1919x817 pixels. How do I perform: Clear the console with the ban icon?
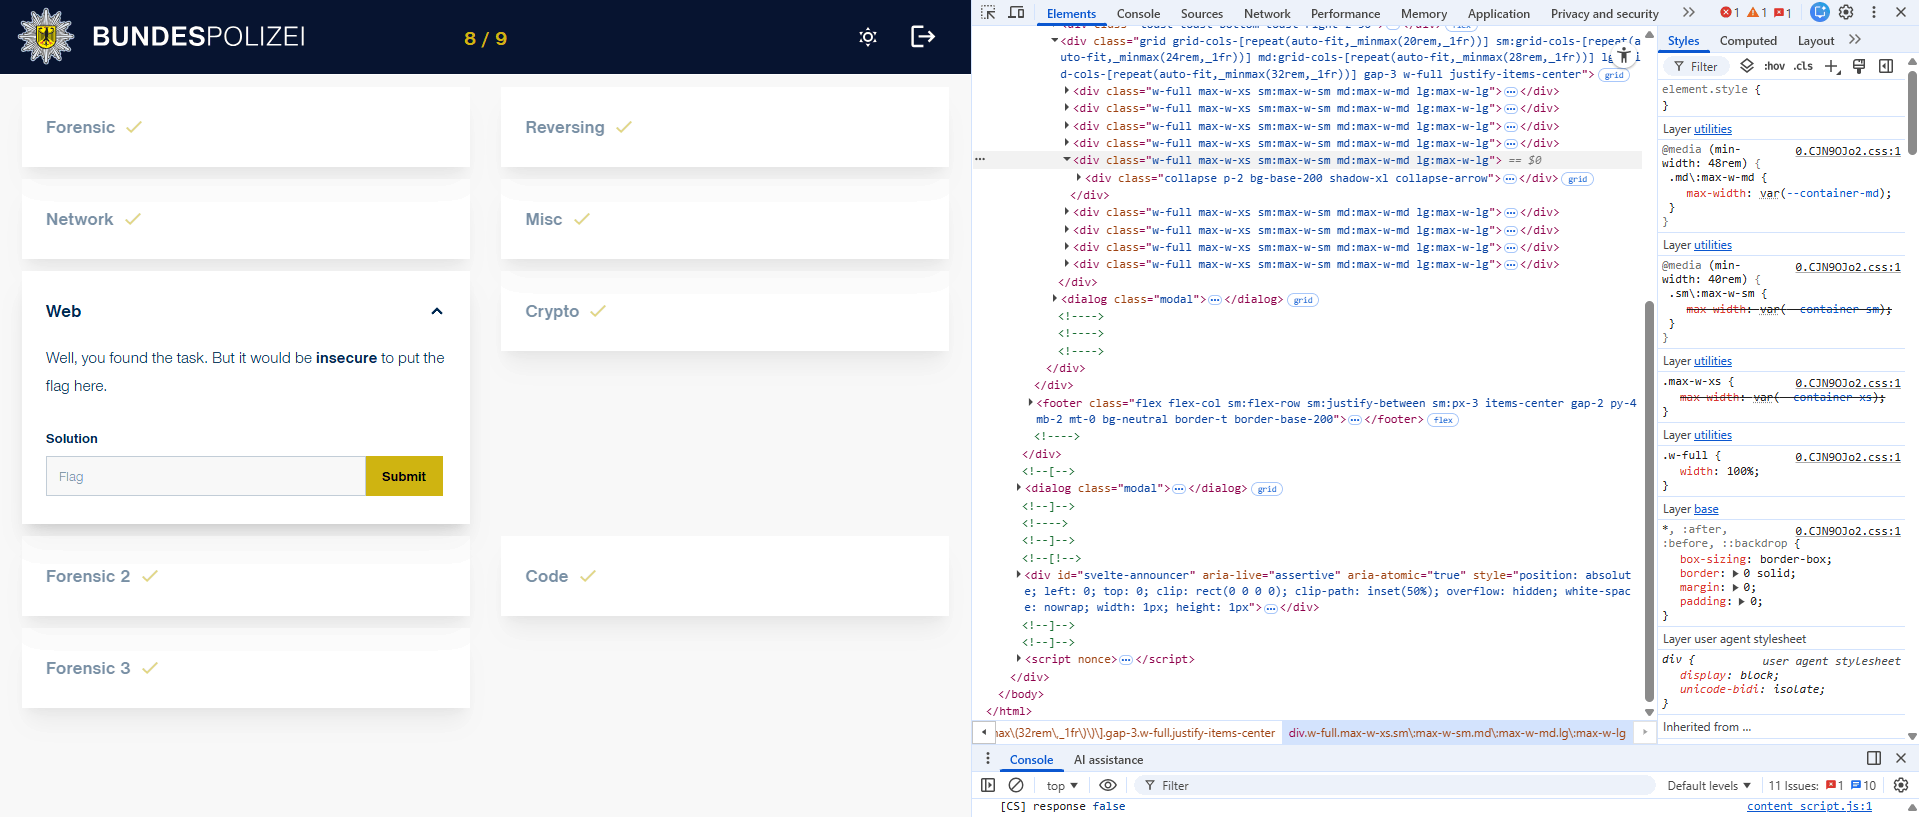(1016, 785)
